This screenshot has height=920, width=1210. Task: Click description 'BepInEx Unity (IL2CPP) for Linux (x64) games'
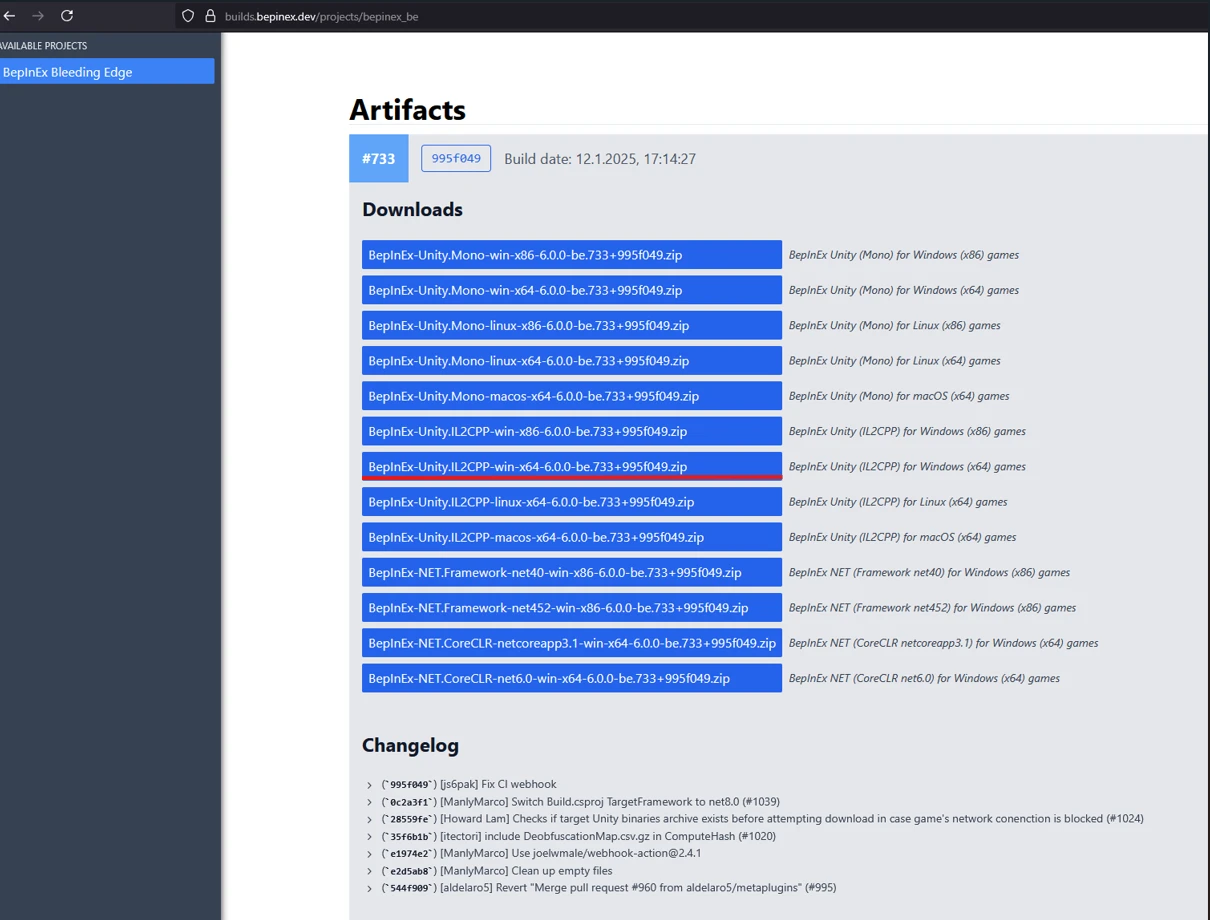[898, 502]
